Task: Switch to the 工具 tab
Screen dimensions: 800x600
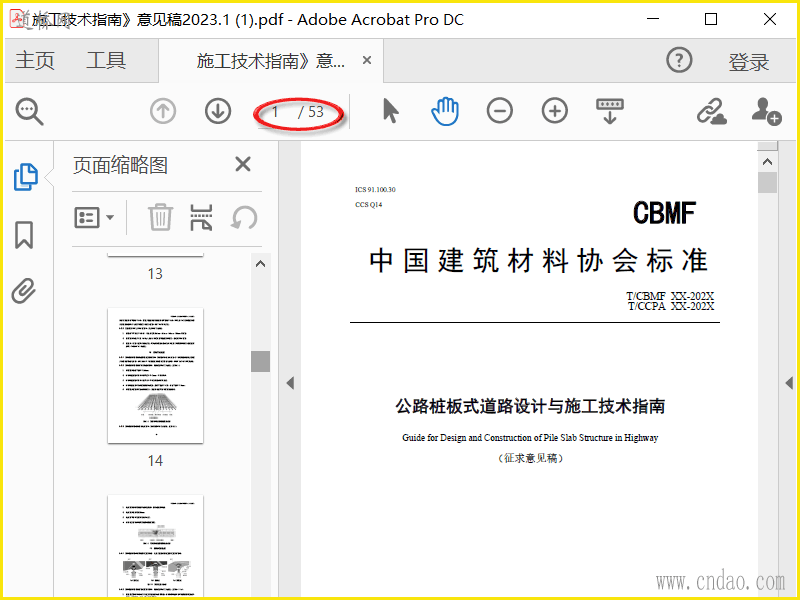Action: click(x=106, y=60)
